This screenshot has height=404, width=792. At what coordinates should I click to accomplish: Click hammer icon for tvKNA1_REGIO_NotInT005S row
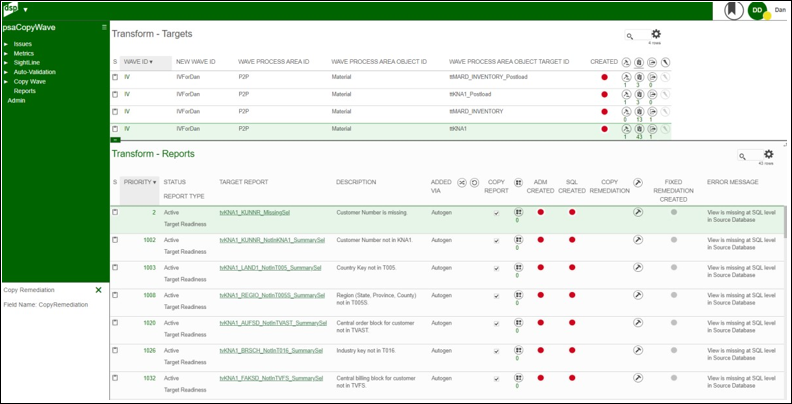[638, 295]
